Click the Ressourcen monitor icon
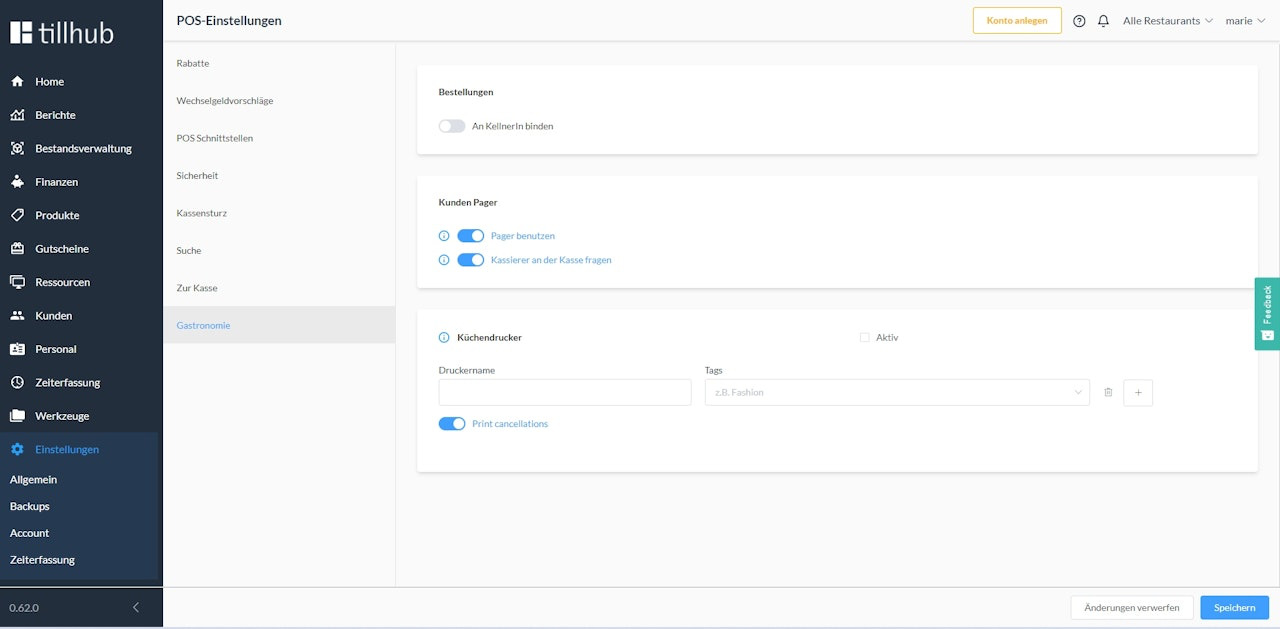1280x629 pixels. tap(17, 282)
